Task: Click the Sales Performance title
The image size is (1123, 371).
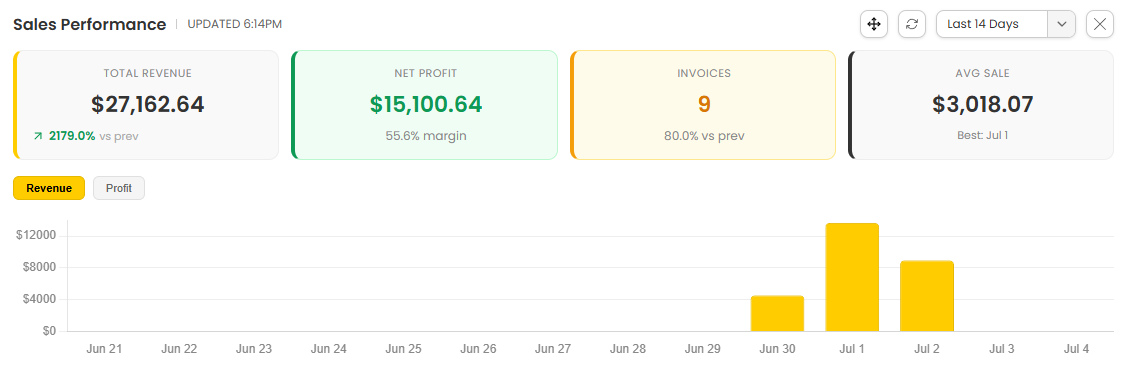Action: point(90,24)
